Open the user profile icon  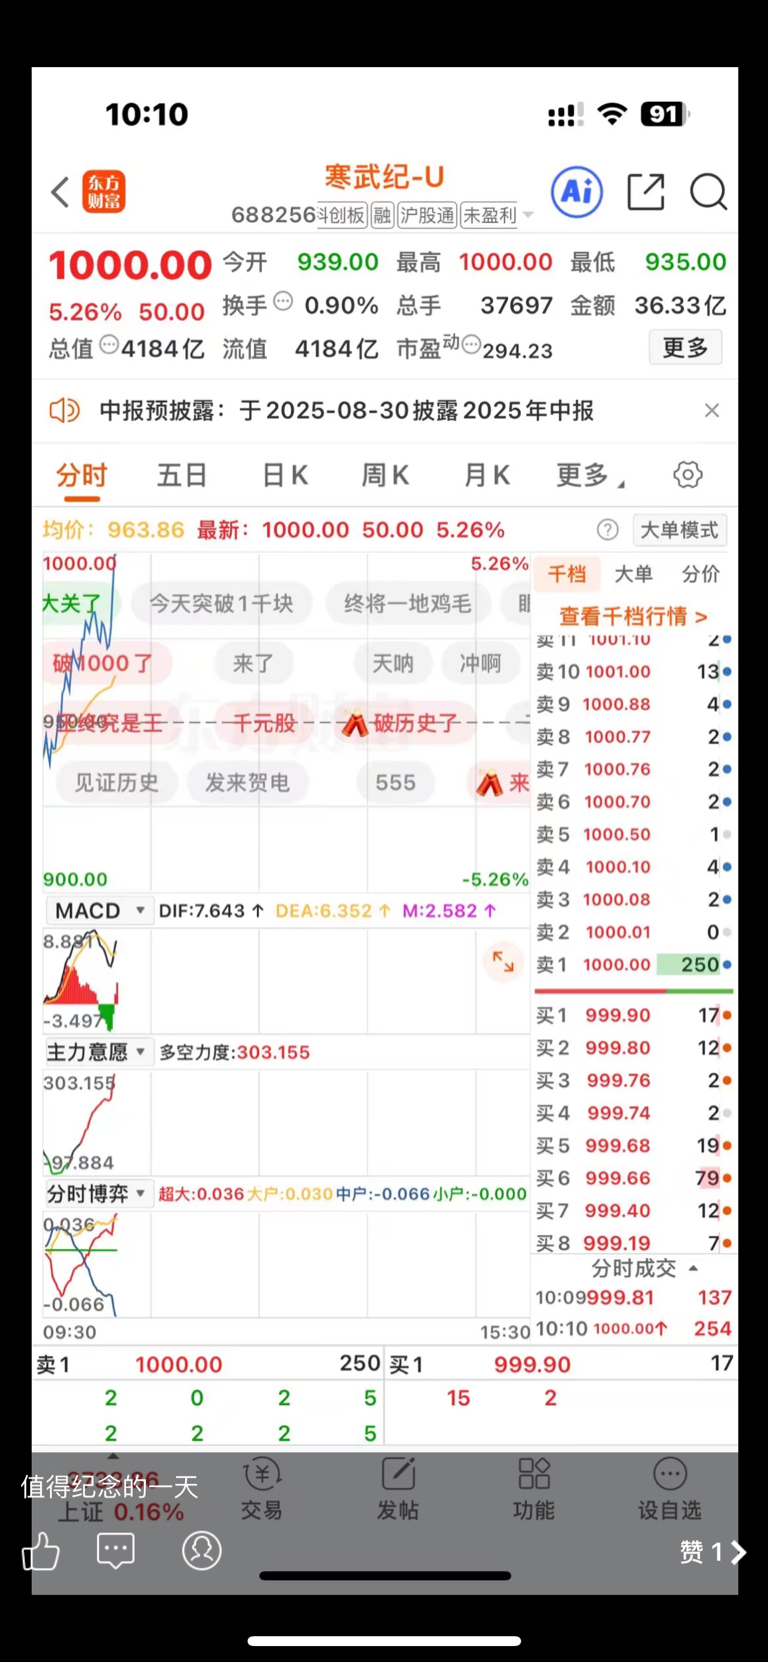201,1550
